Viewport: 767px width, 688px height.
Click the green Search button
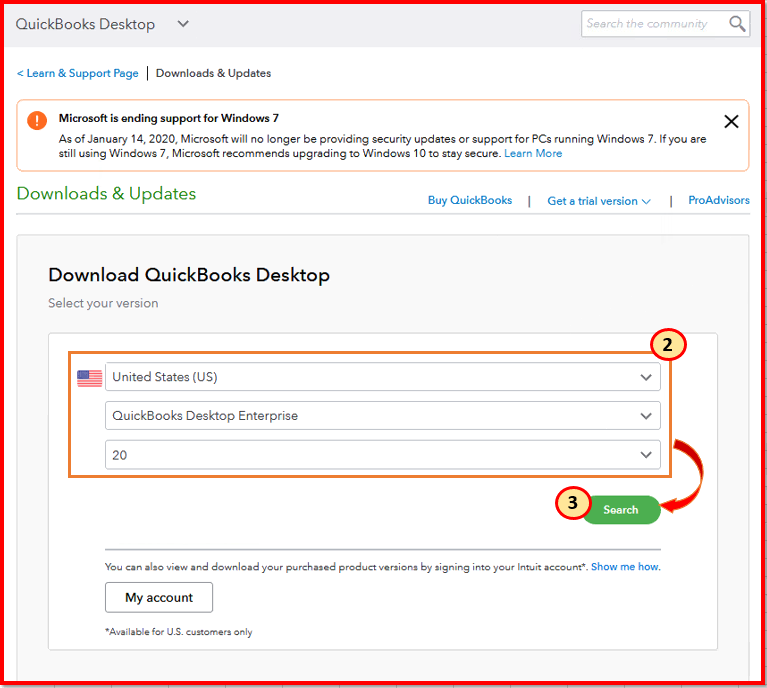(x=620, y=509)
